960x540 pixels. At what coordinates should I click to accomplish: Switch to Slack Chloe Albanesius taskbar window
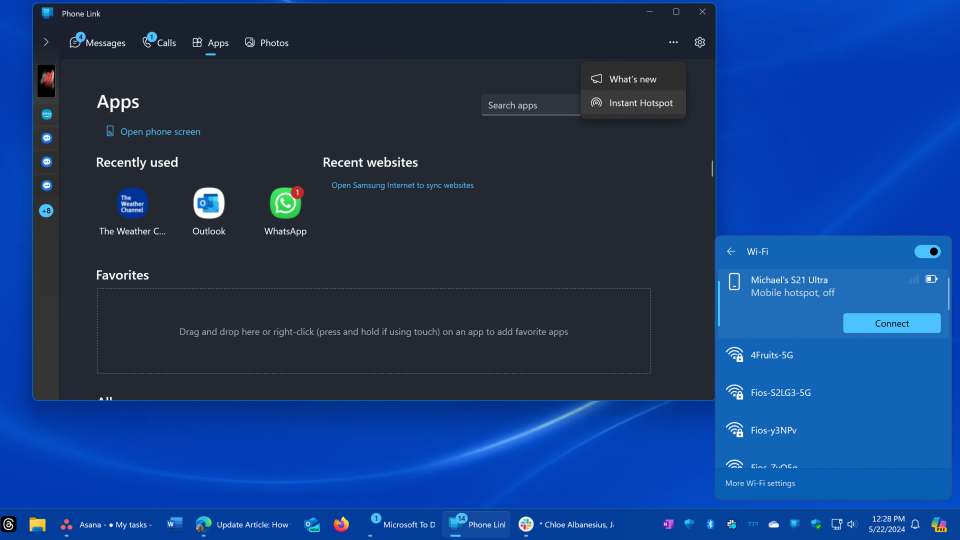coord(566,524)
